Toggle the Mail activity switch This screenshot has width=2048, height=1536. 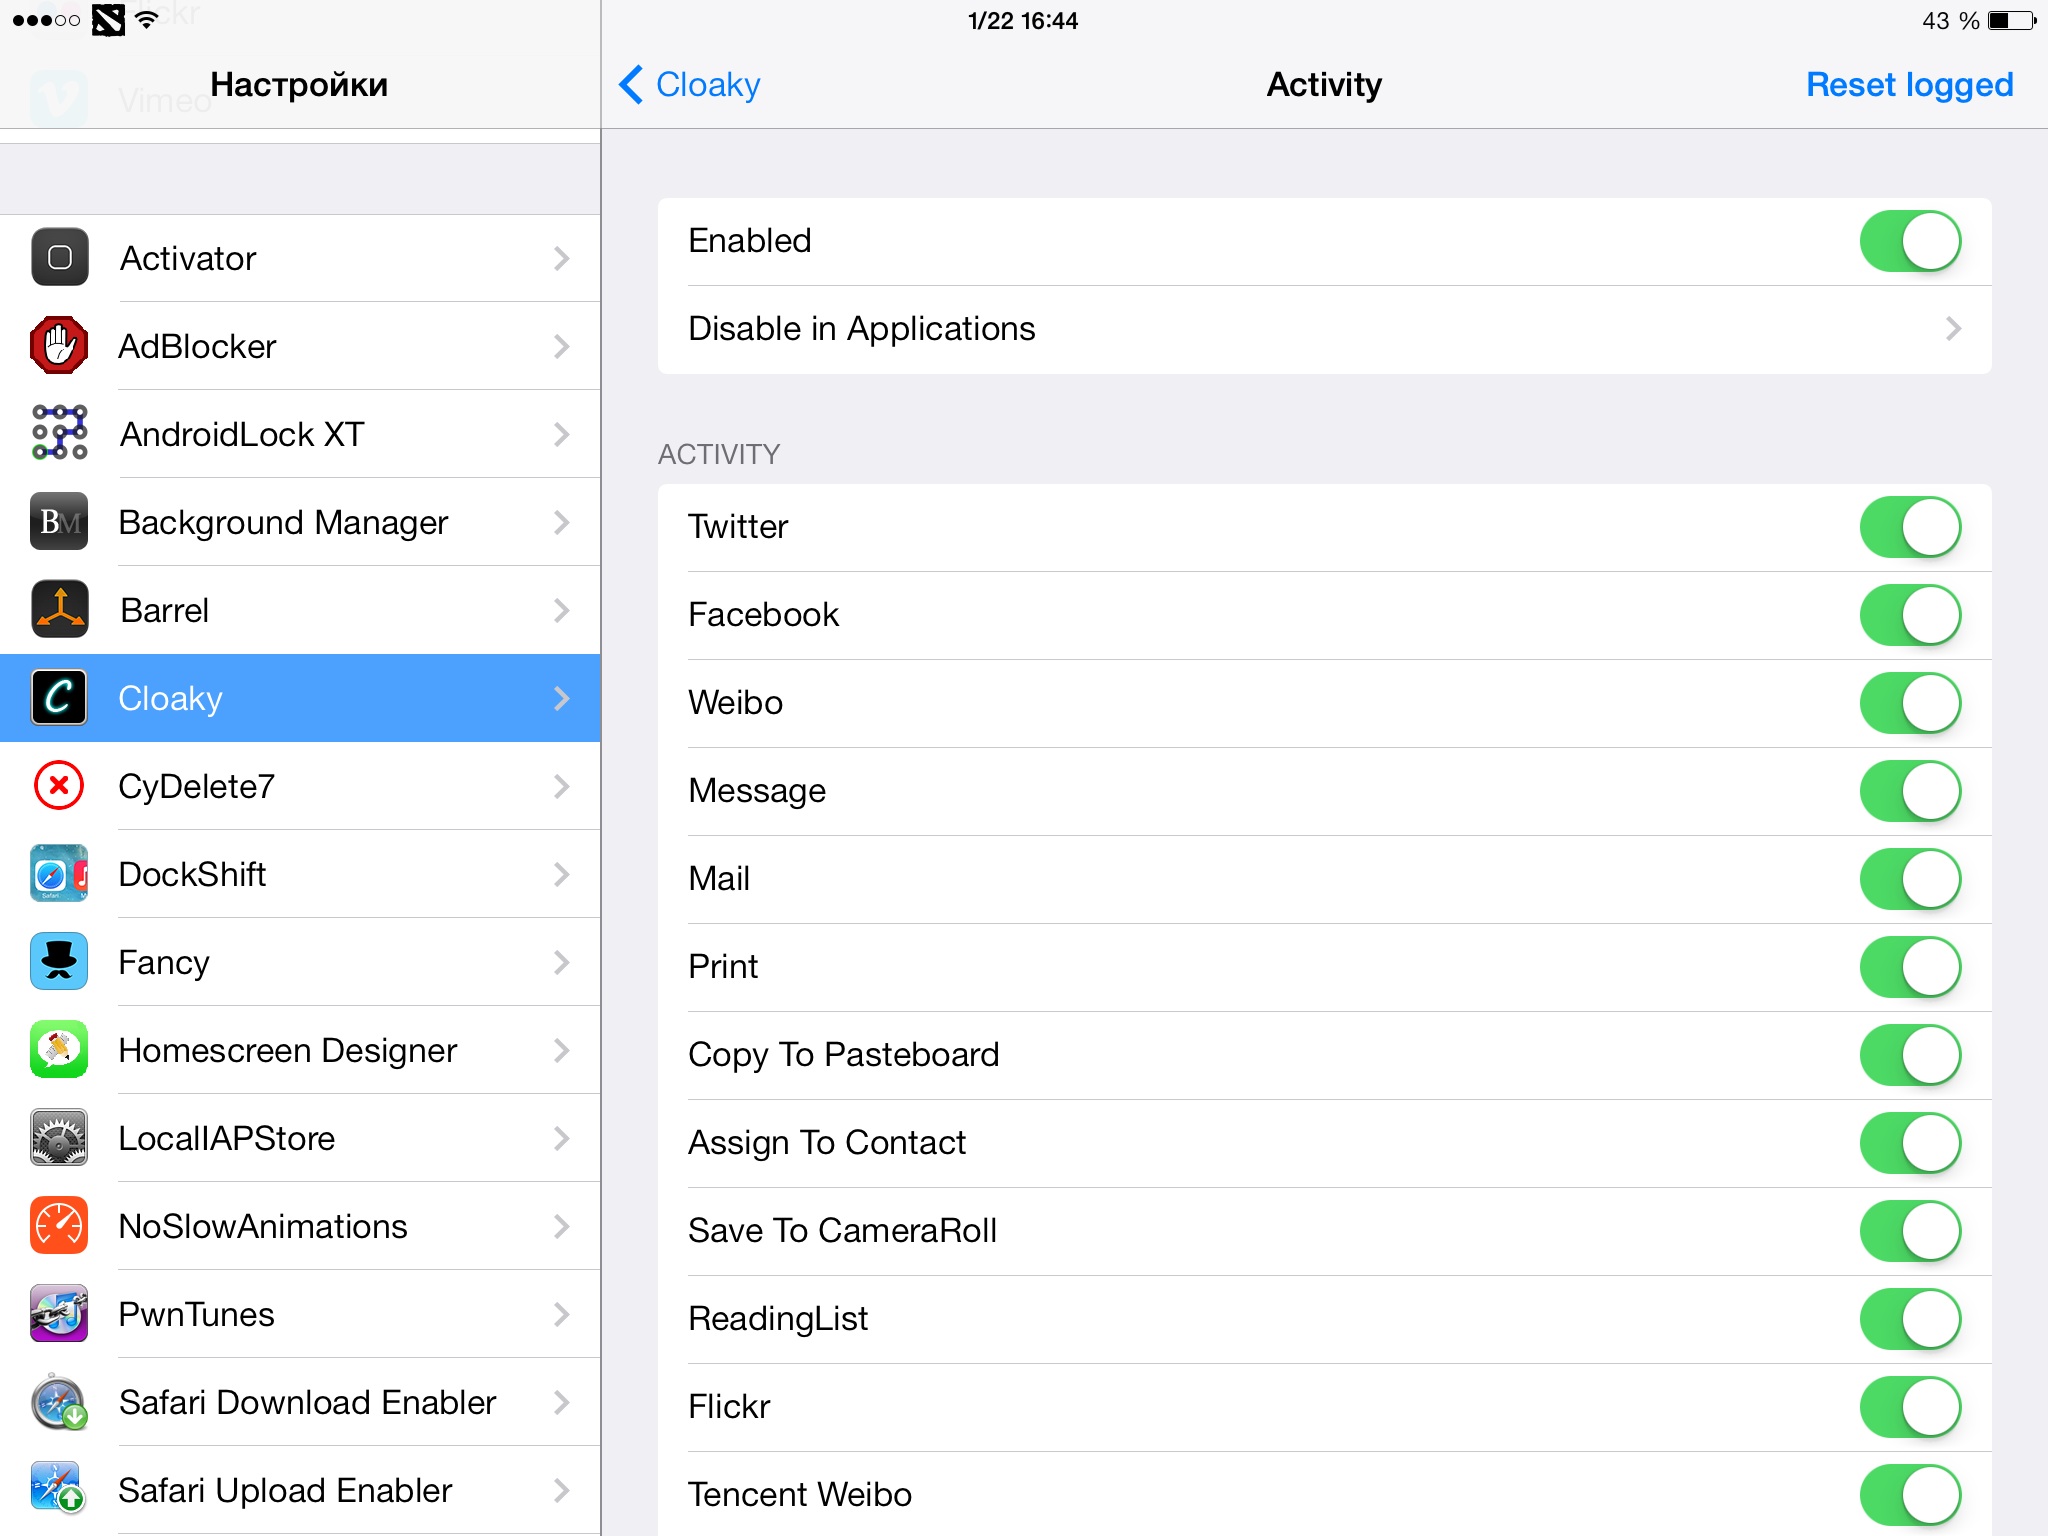pos(1910,879)
